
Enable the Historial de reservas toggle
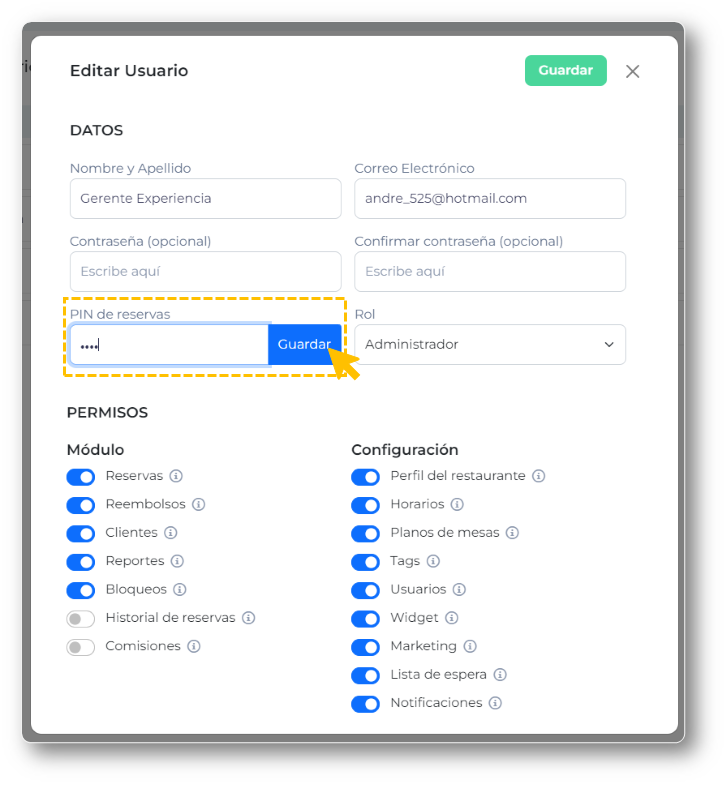(80, 619)
